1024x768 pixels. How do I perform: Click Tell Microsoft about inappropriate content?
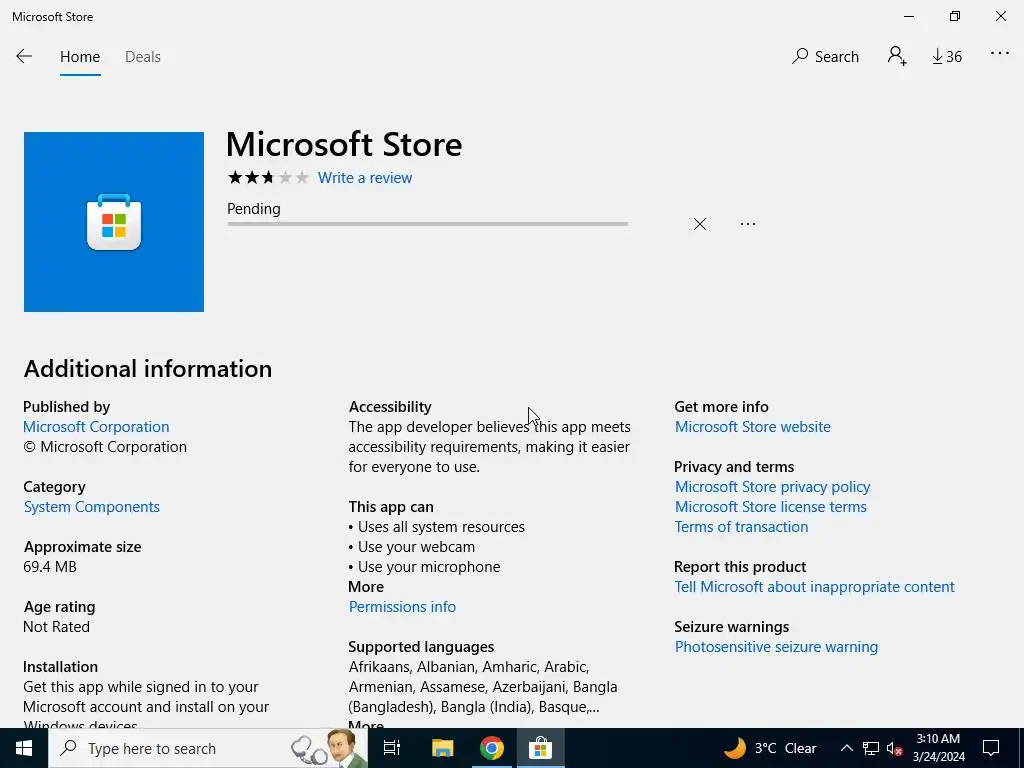point(814,586)
